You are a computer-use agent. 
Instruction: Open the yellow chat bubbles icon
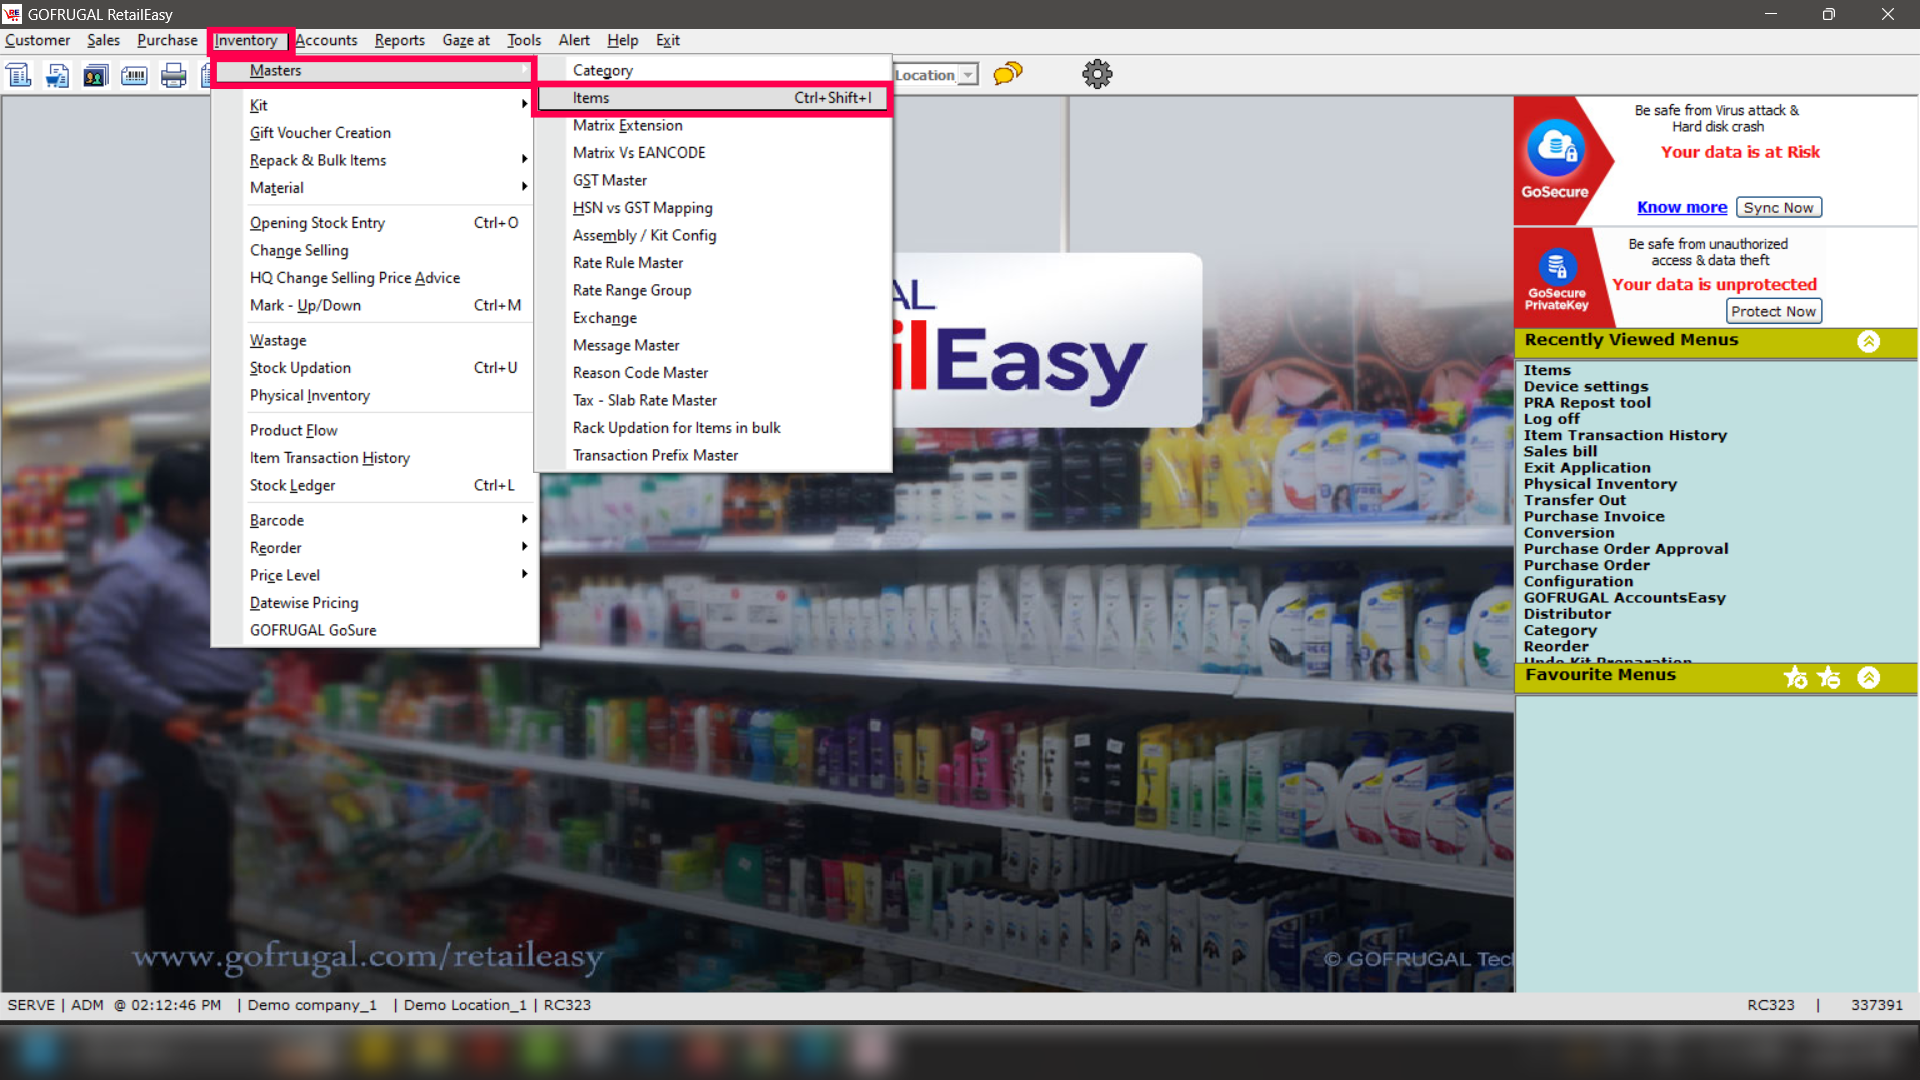pyautogui.click(x=1007, y=74)
